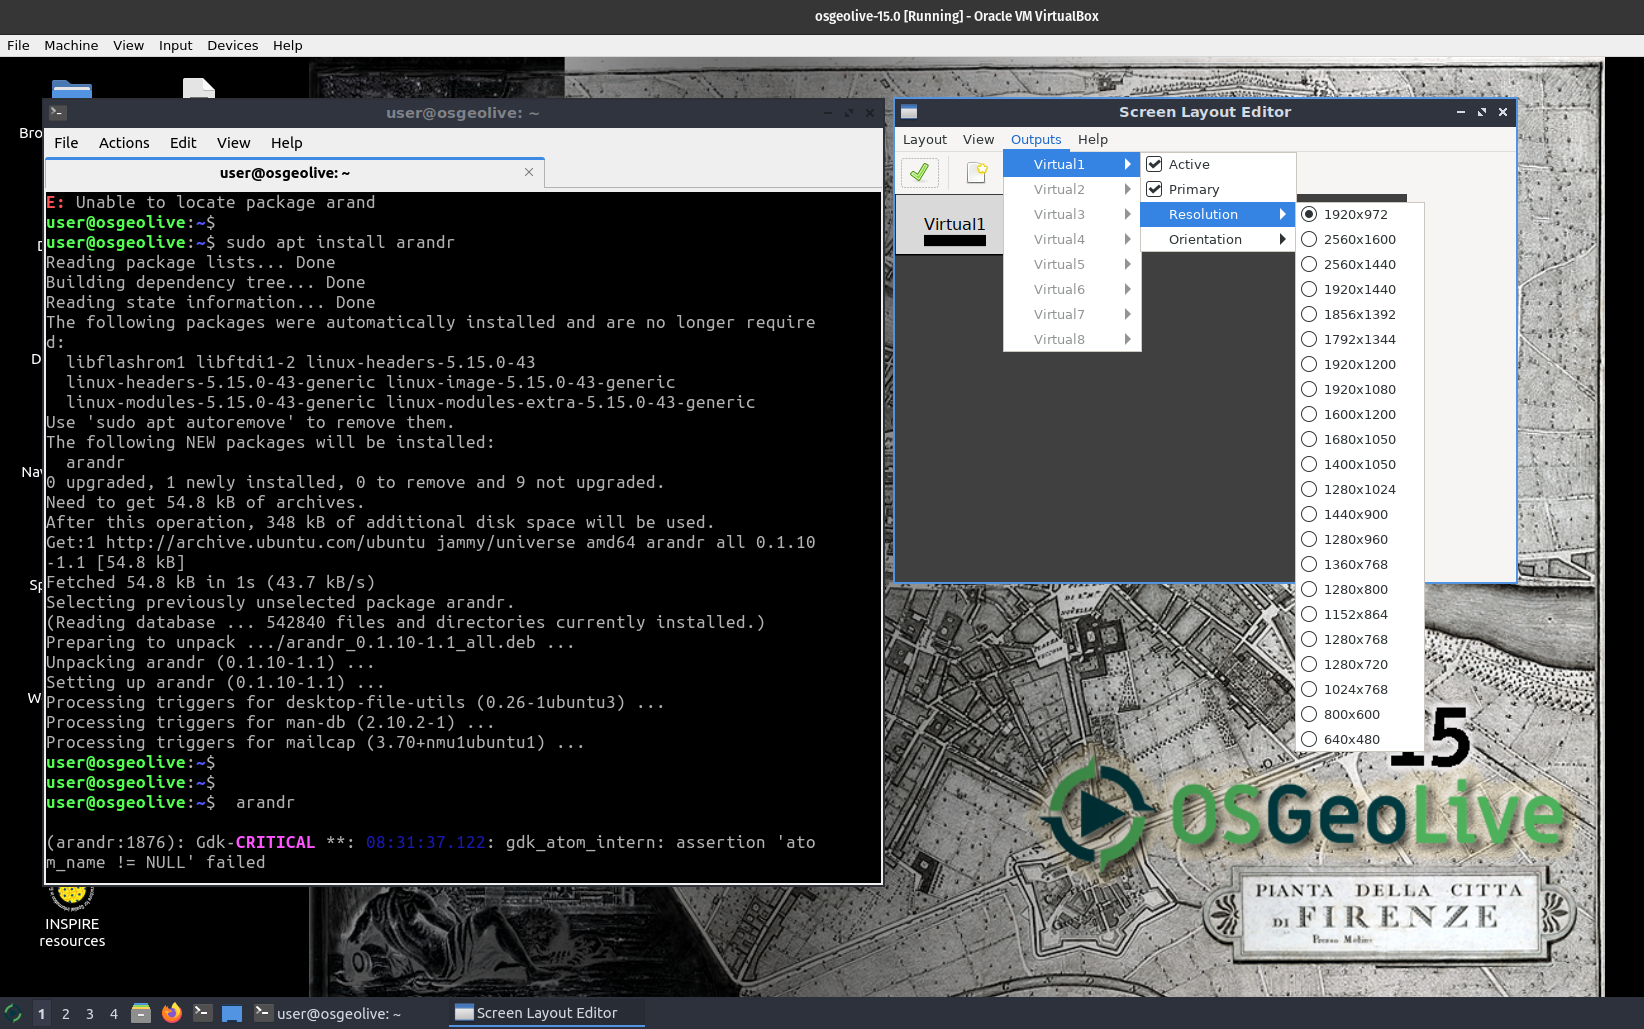Minimize the Screen Layout Editor window

click(1461, 112)
